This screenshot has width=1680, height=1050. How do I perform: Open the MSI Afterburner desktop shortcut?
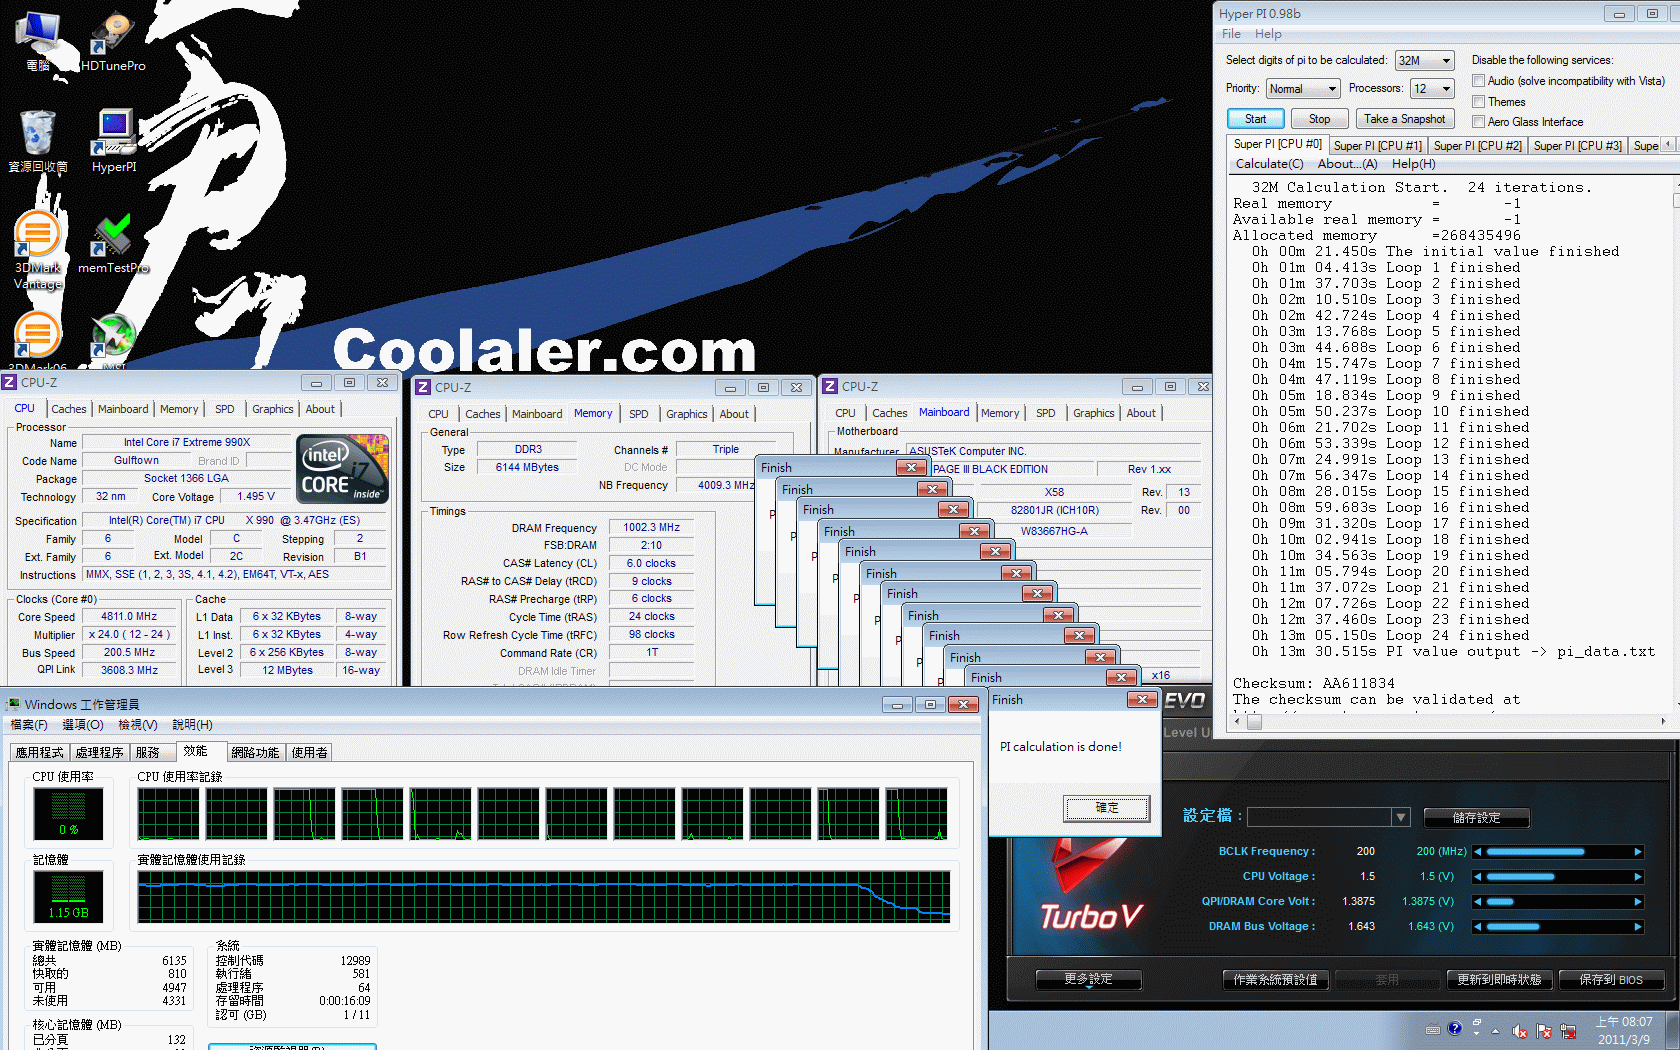coord(113,340)
